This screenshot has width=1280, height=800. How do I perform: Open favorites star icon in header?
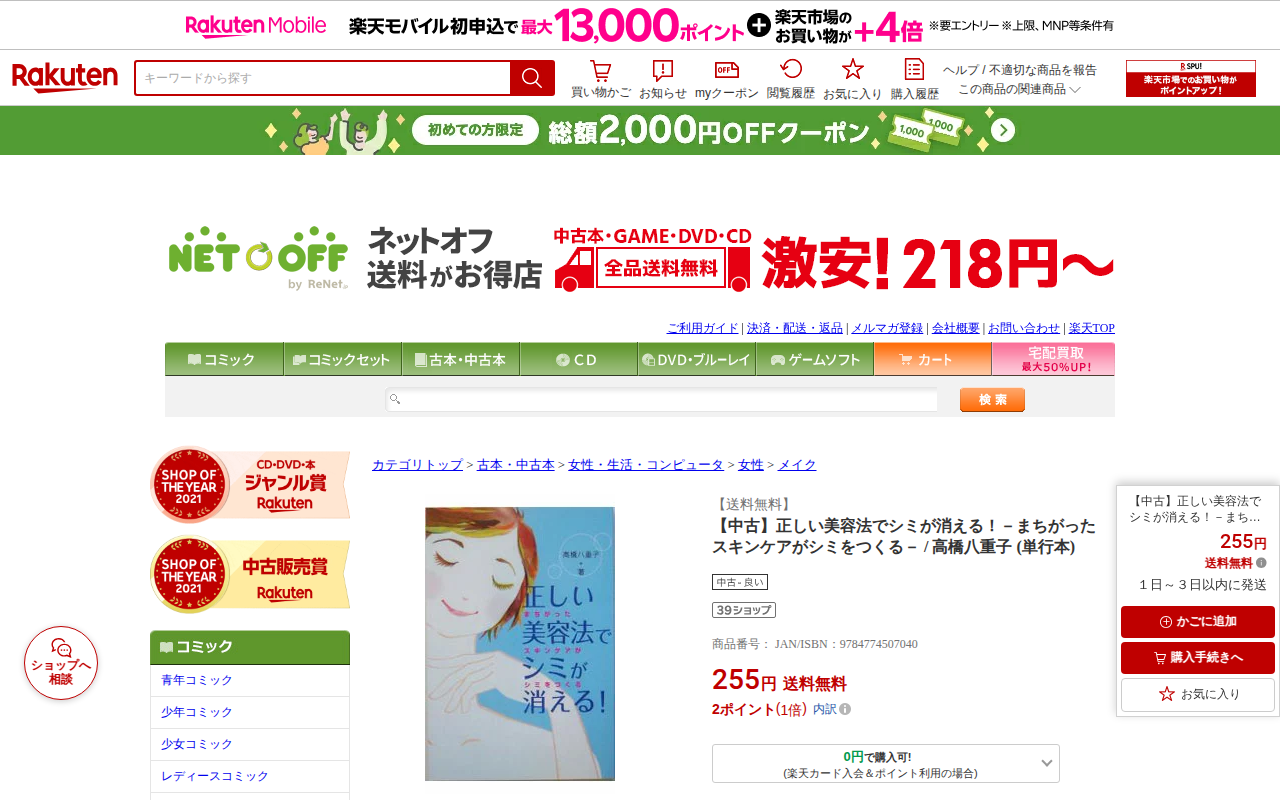tap(852, 70)
